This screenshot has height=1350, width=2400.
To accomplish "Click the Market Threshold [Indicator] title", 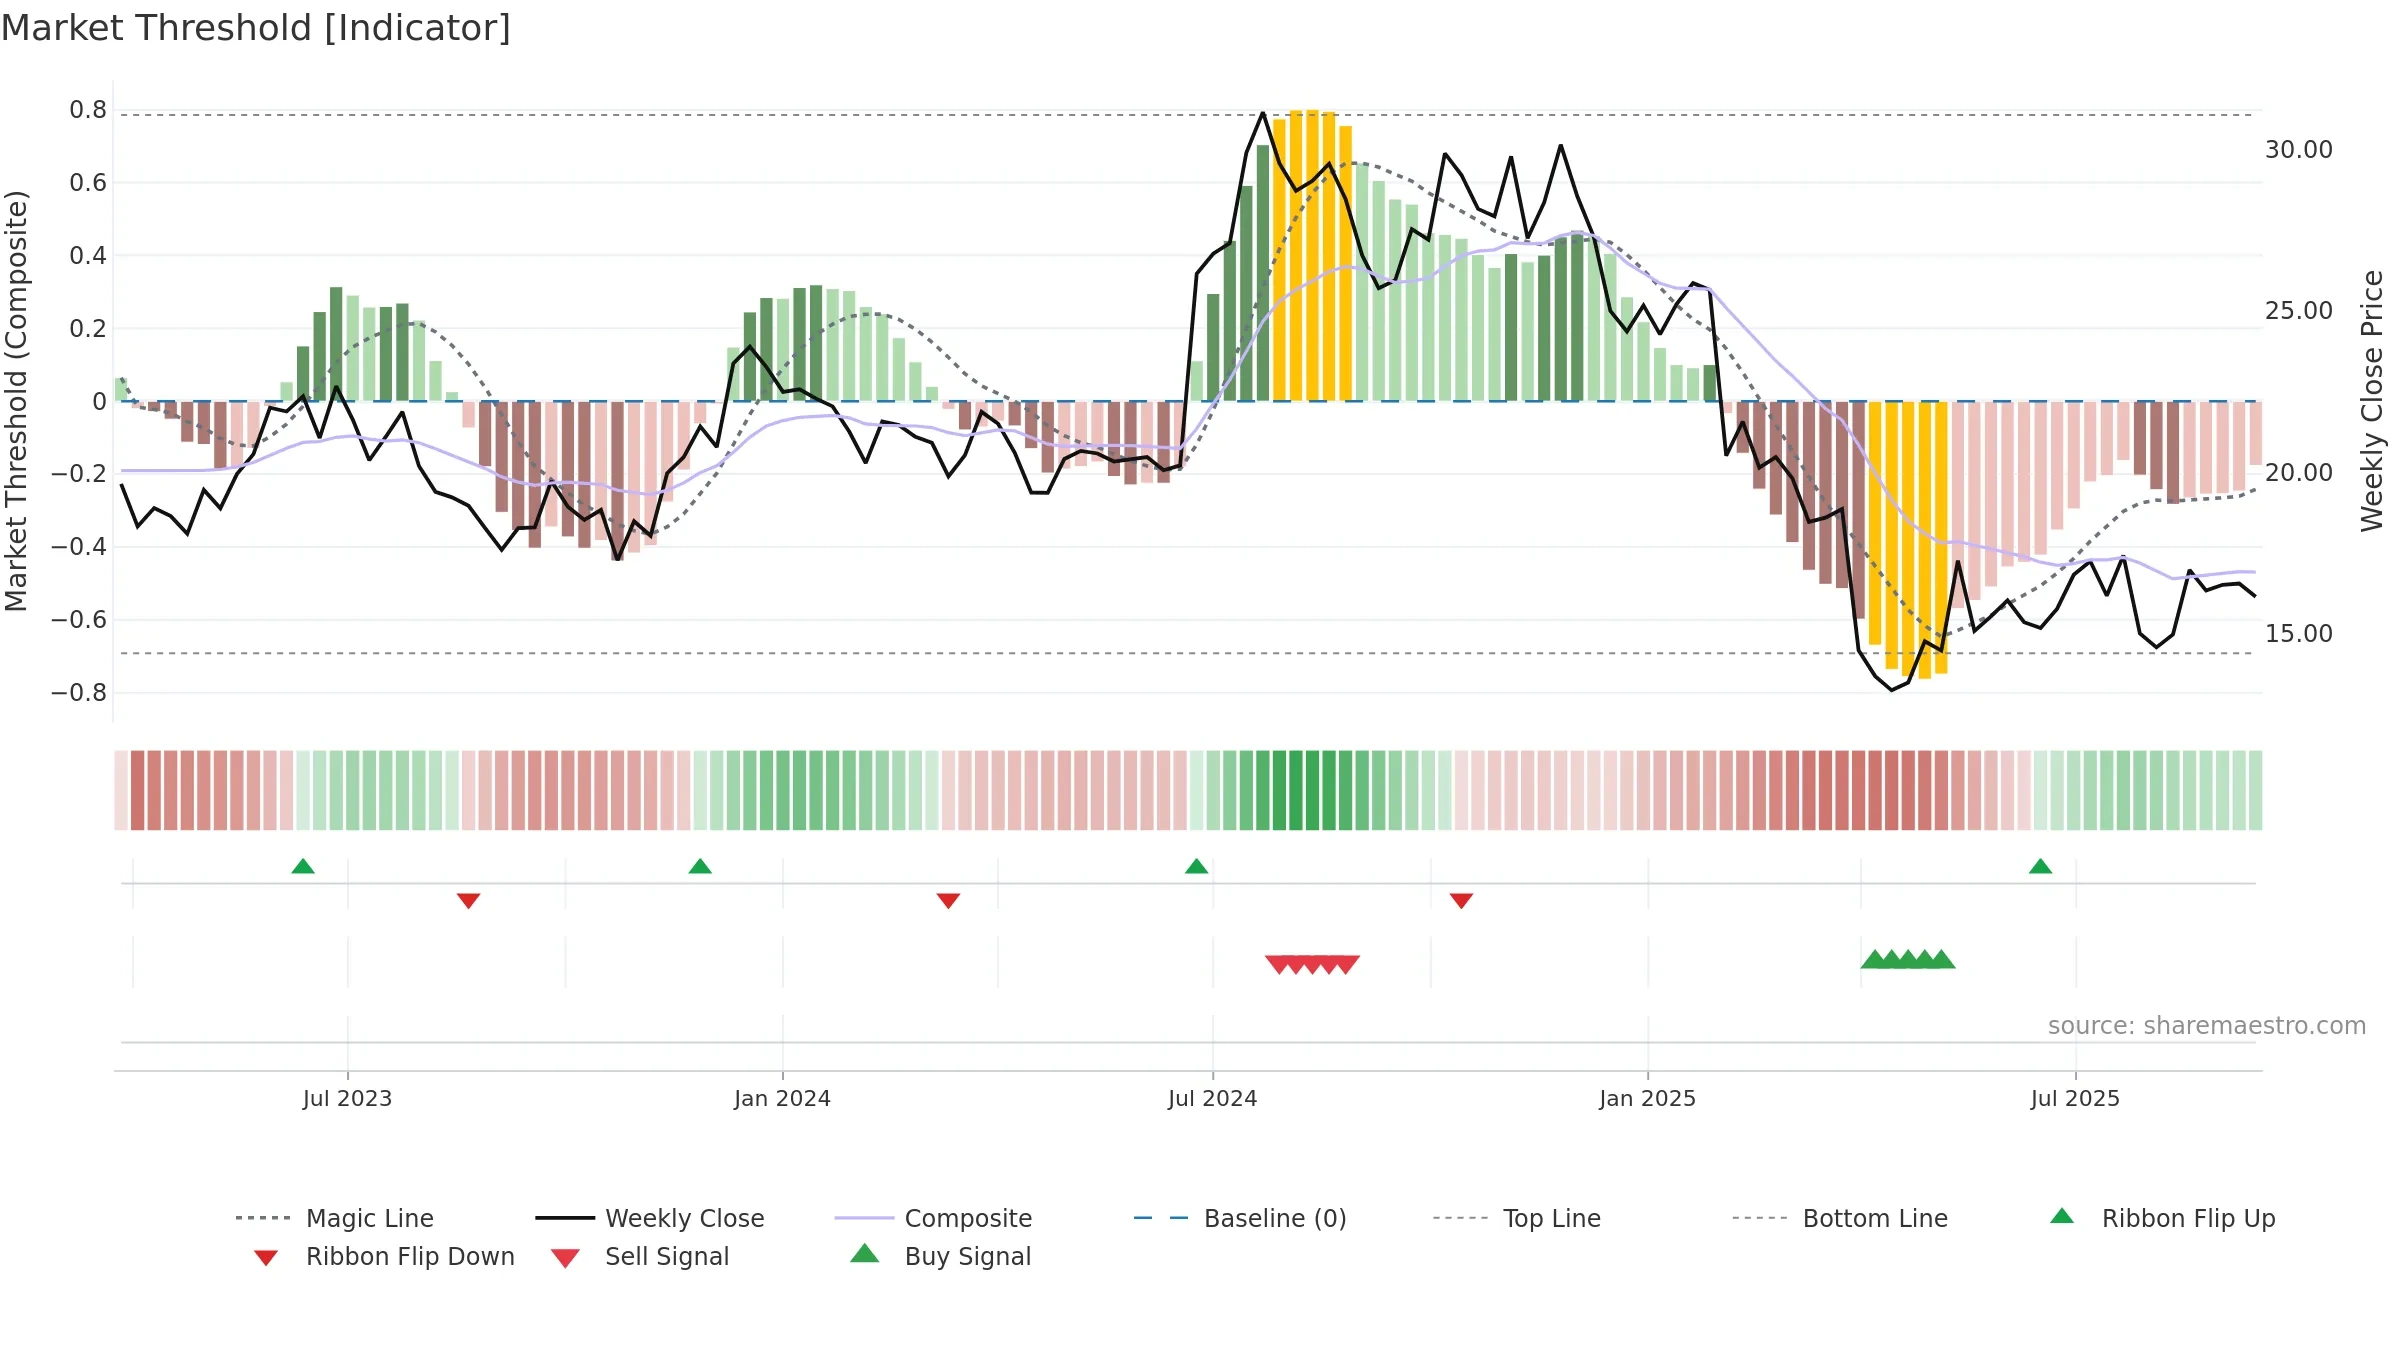I will (x=256, y=28).
